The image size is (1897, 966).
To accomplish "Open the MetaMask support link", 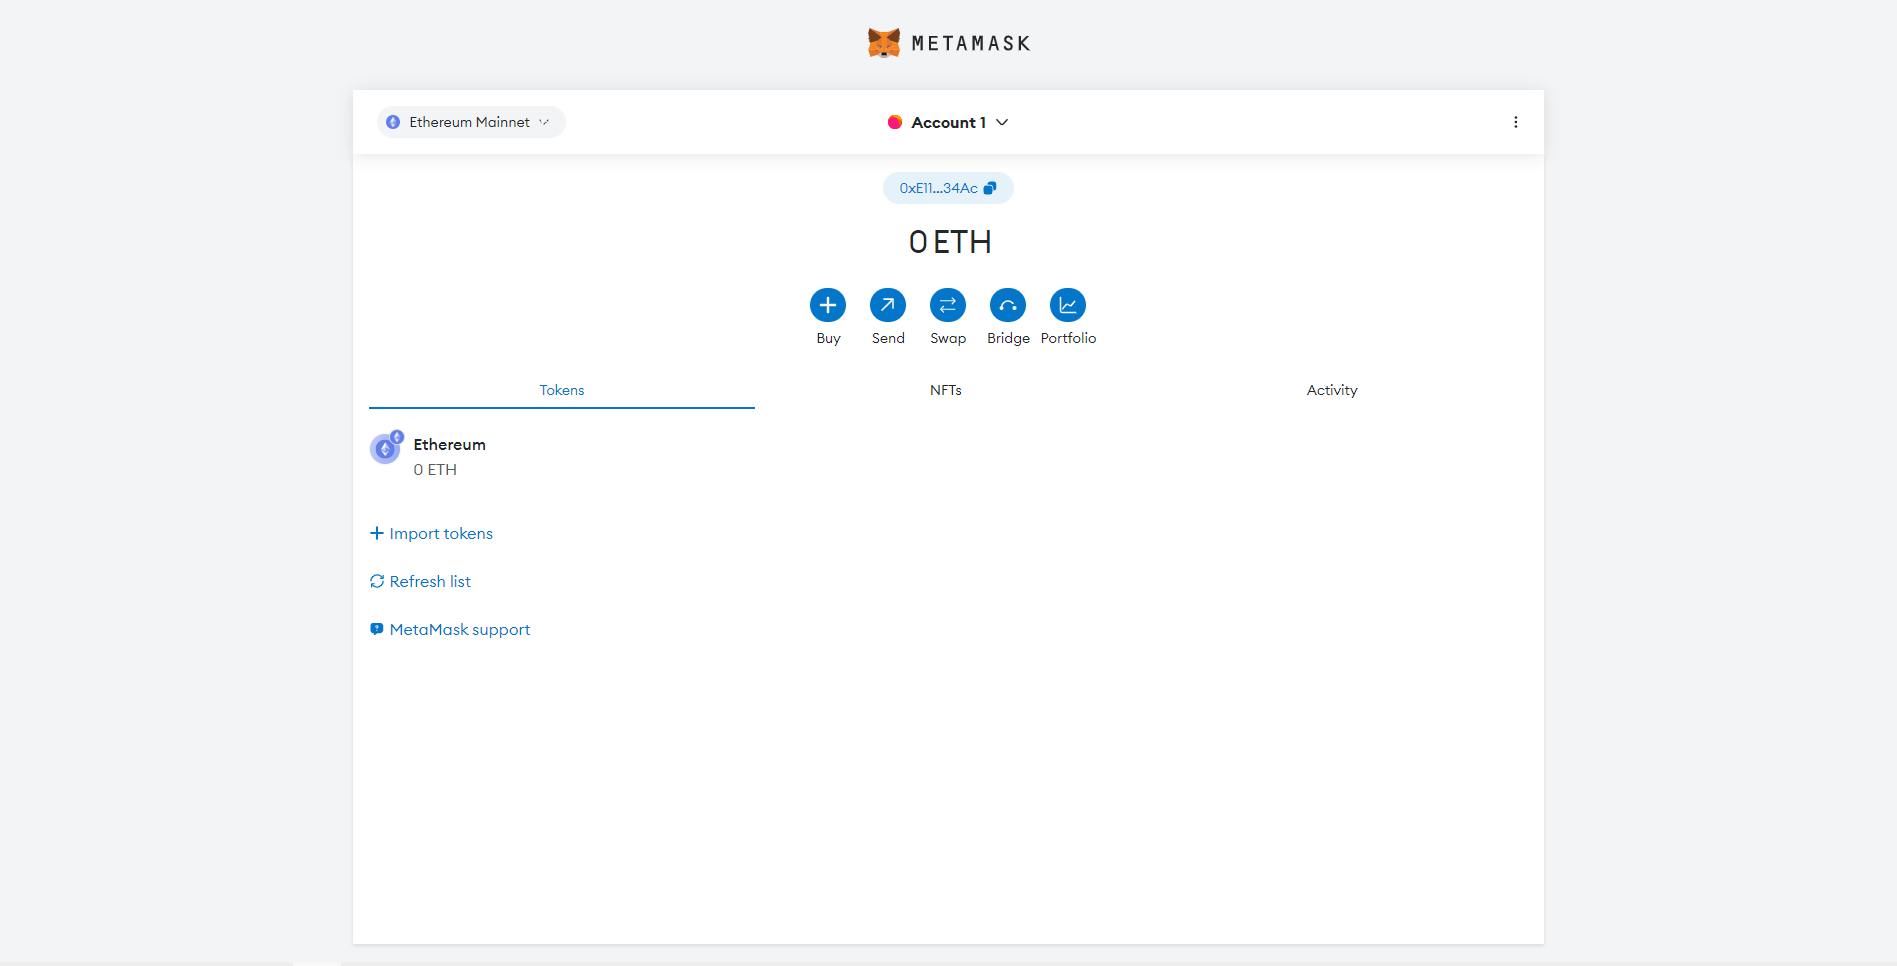I will [x=450, y=630].
